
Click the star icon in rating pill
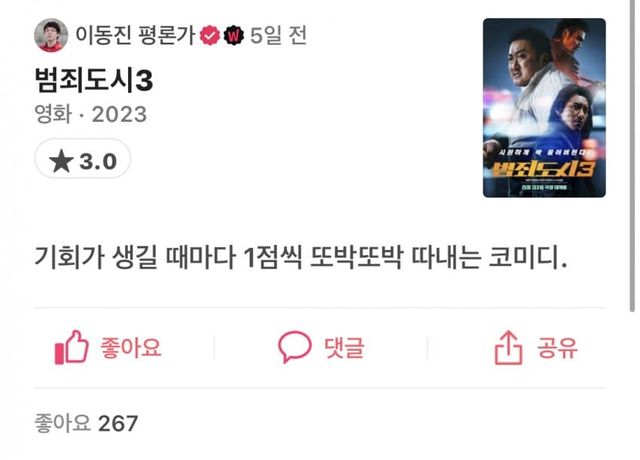[x=61, y=160]
